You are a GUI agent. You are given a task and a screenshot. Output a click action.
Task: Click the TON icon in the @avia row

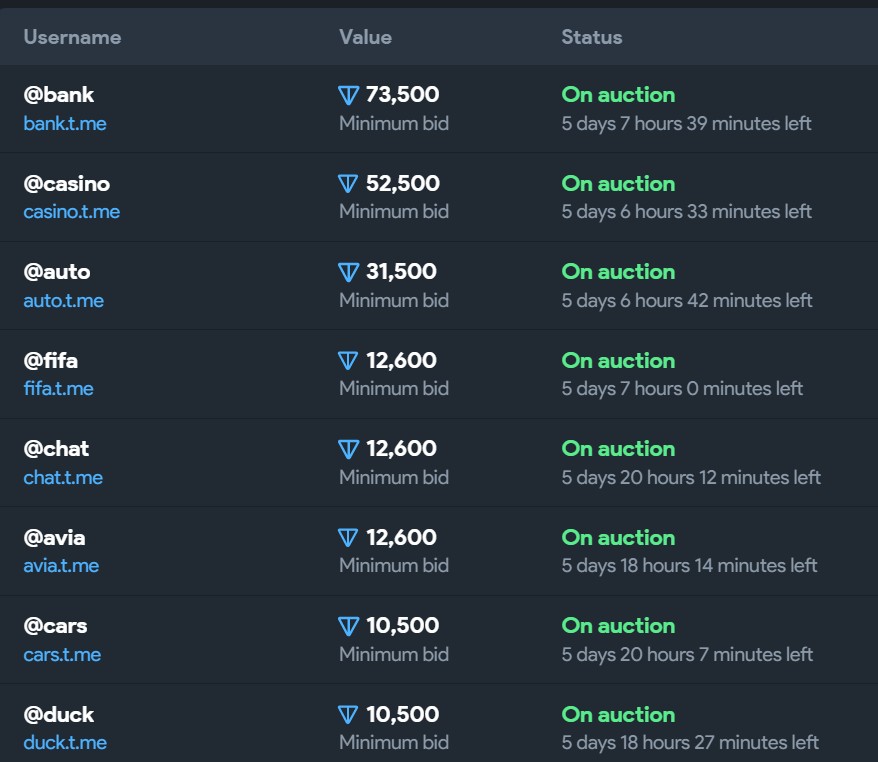[x=348, y=538]
